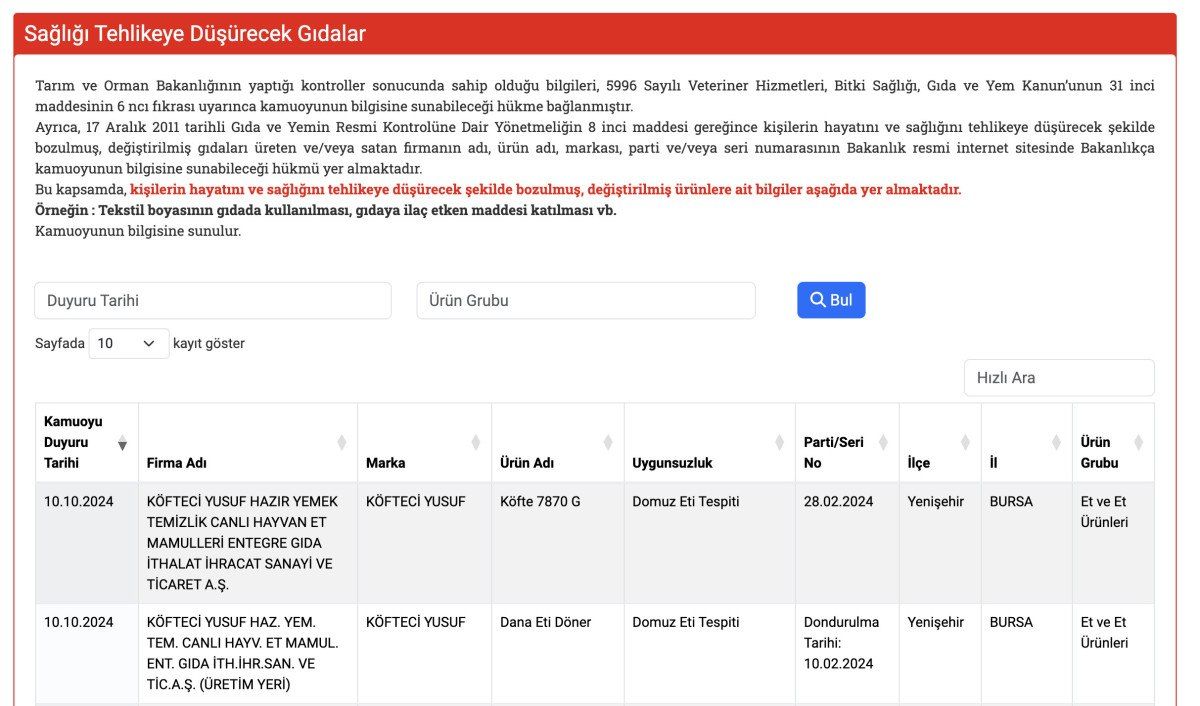Click the first row's 10.10.2024 date cell
Screen dimensions: 1200x706
coord(79,502)
